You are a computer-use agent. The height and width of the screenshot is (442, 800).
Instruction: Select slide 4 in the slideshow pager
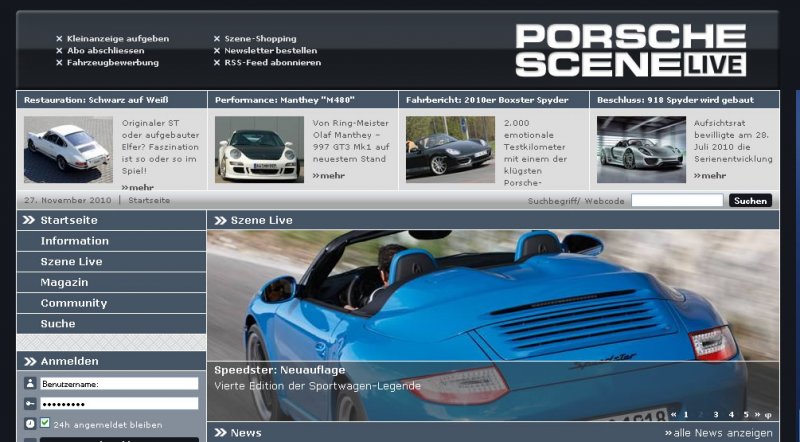pos(731,414)
